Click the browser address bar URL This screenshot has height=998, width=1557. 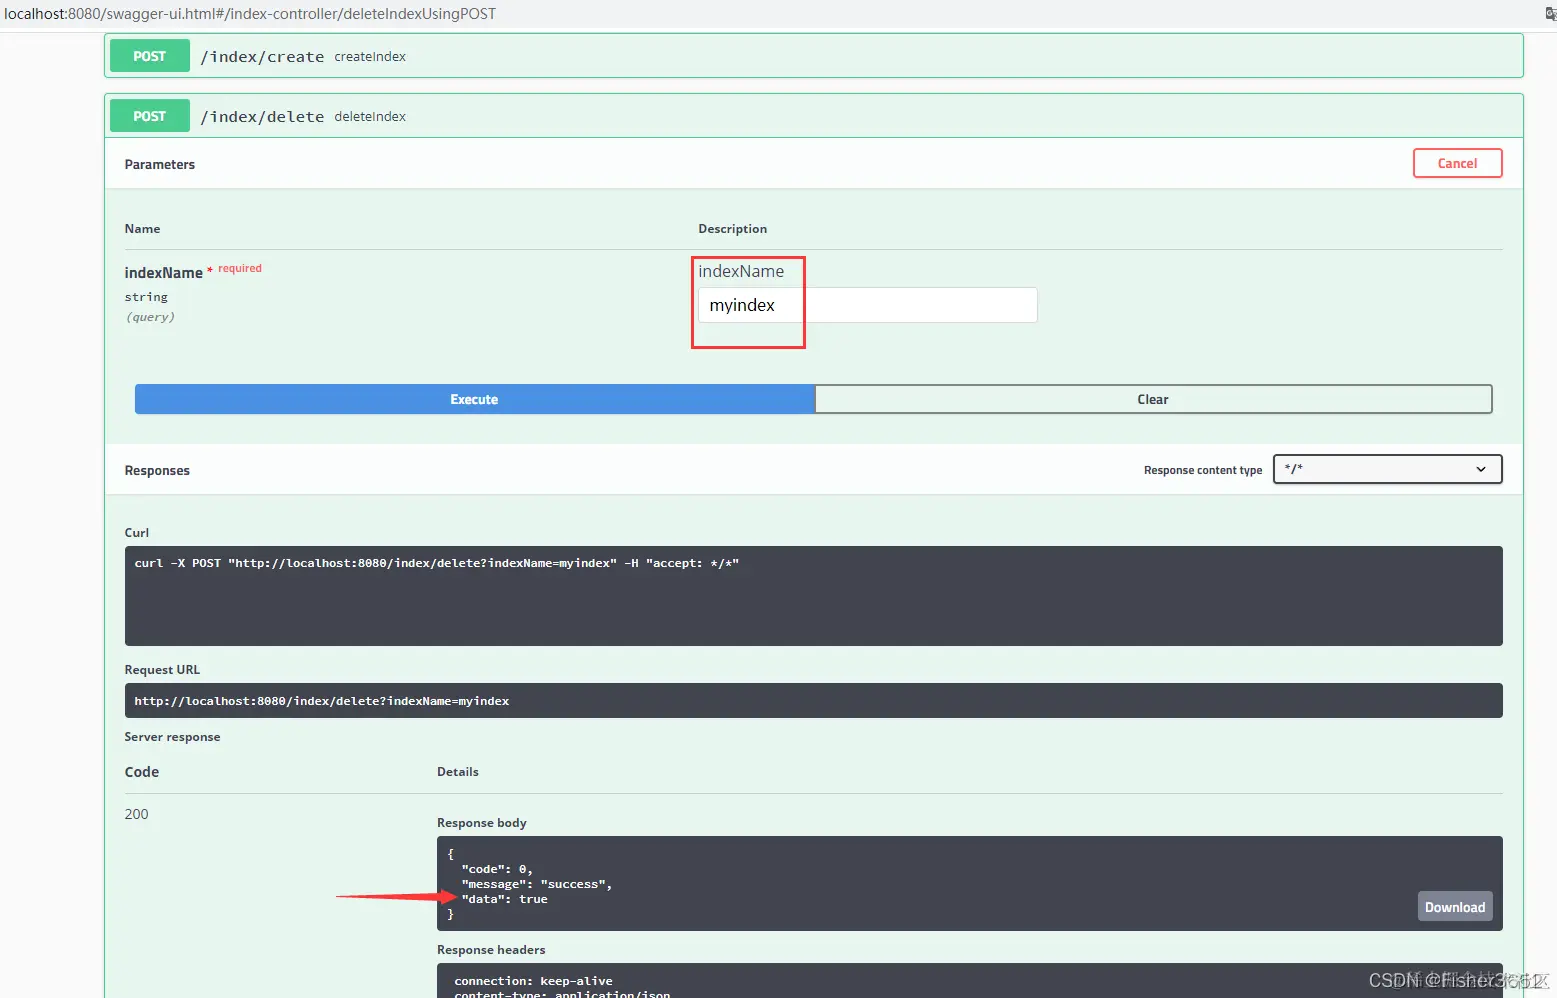click(250, 14)
